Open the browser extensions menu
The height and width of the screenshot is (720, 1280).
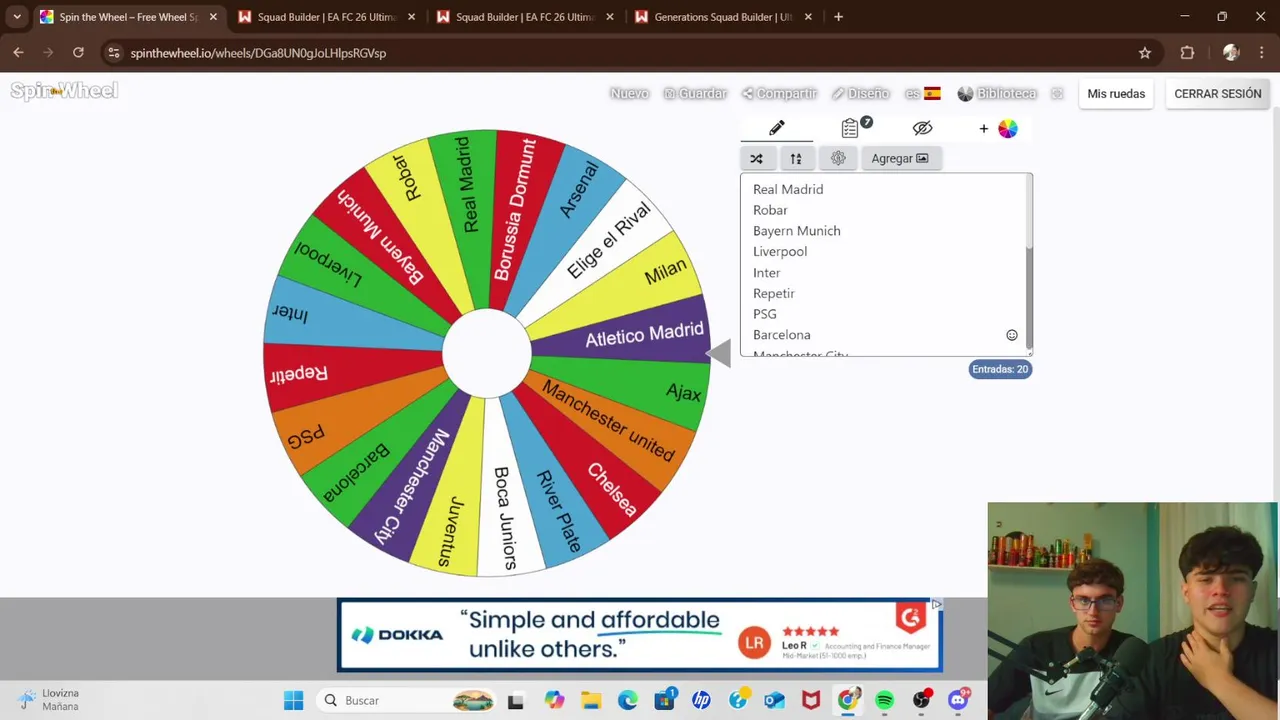(1187, 53)
